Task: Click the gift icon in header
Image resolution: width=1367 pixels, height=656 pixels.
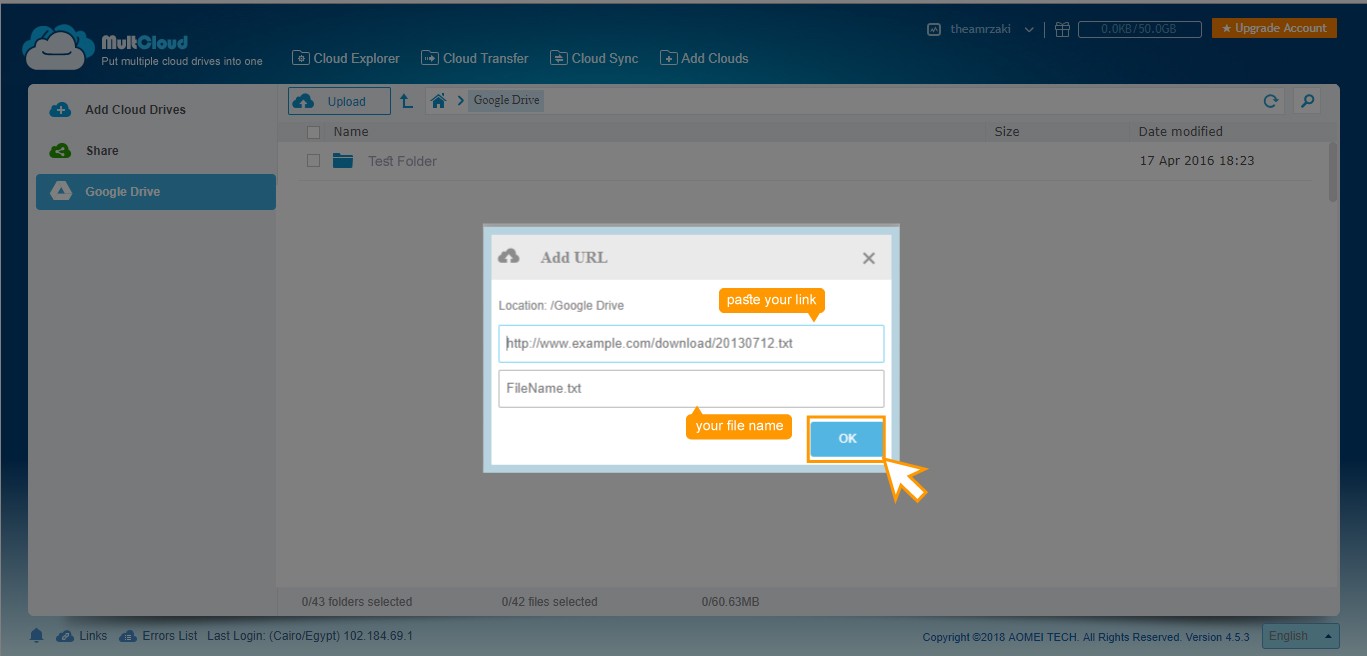Action: point(1062,29)
